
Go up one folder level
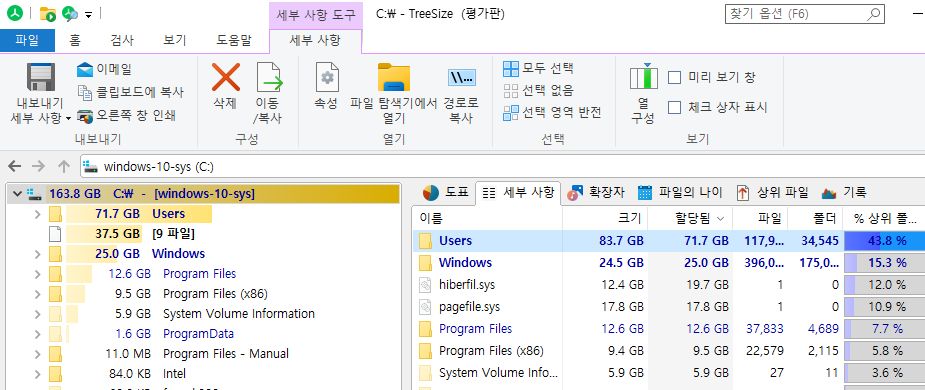coord(64,166)
